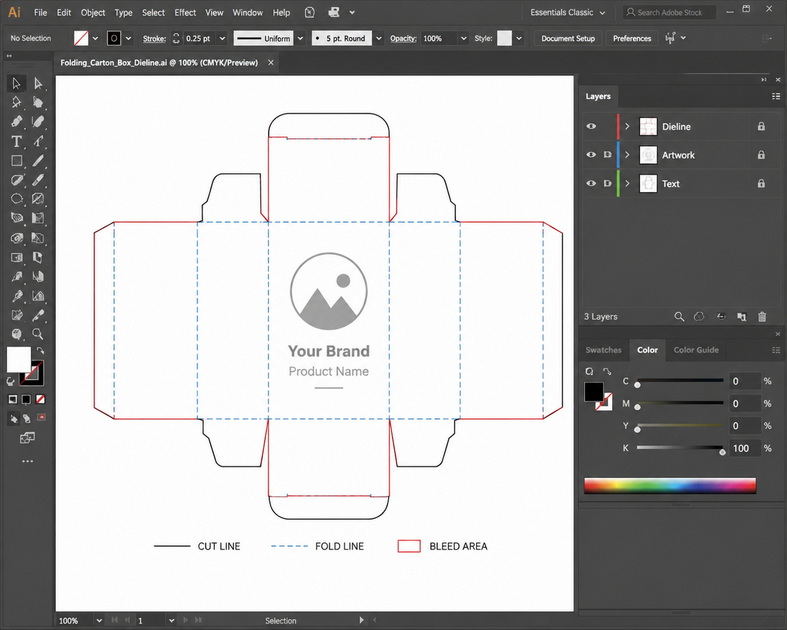787x630 pixels.
Task: Switch to the Swatches tab
Action: pos(603,350)
